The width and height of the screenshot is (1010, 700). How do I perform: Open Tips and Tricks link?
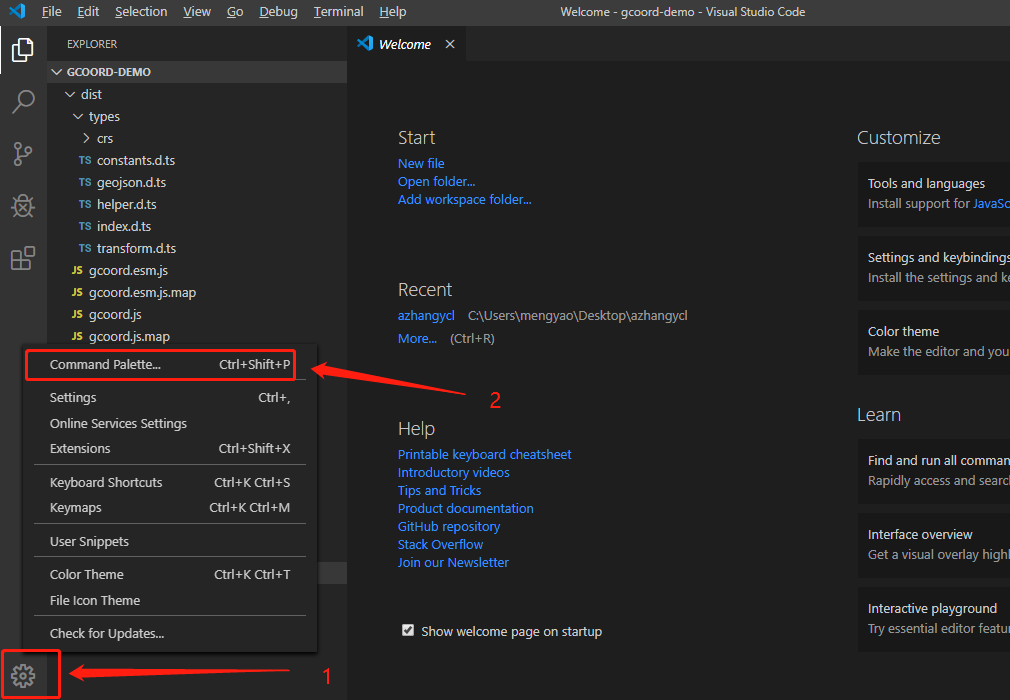coord(439,490)
